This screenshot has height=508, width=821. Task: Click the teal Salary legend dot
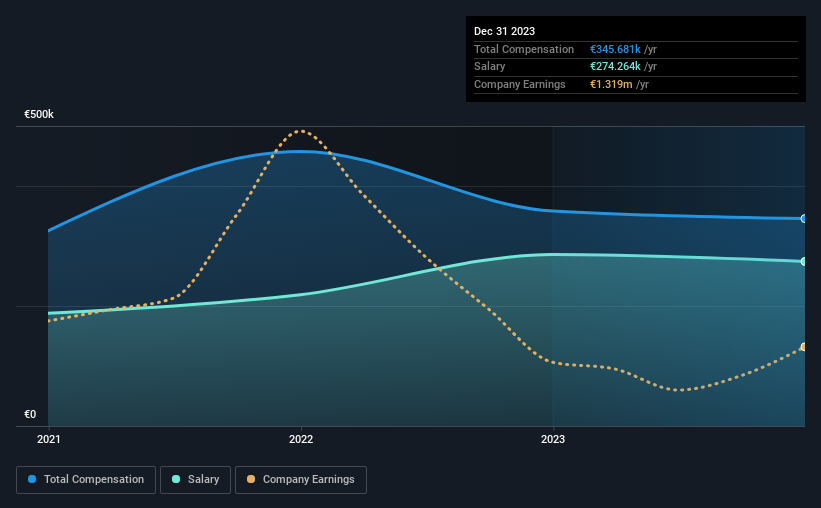pyautogui.click(x=176, y=479)
